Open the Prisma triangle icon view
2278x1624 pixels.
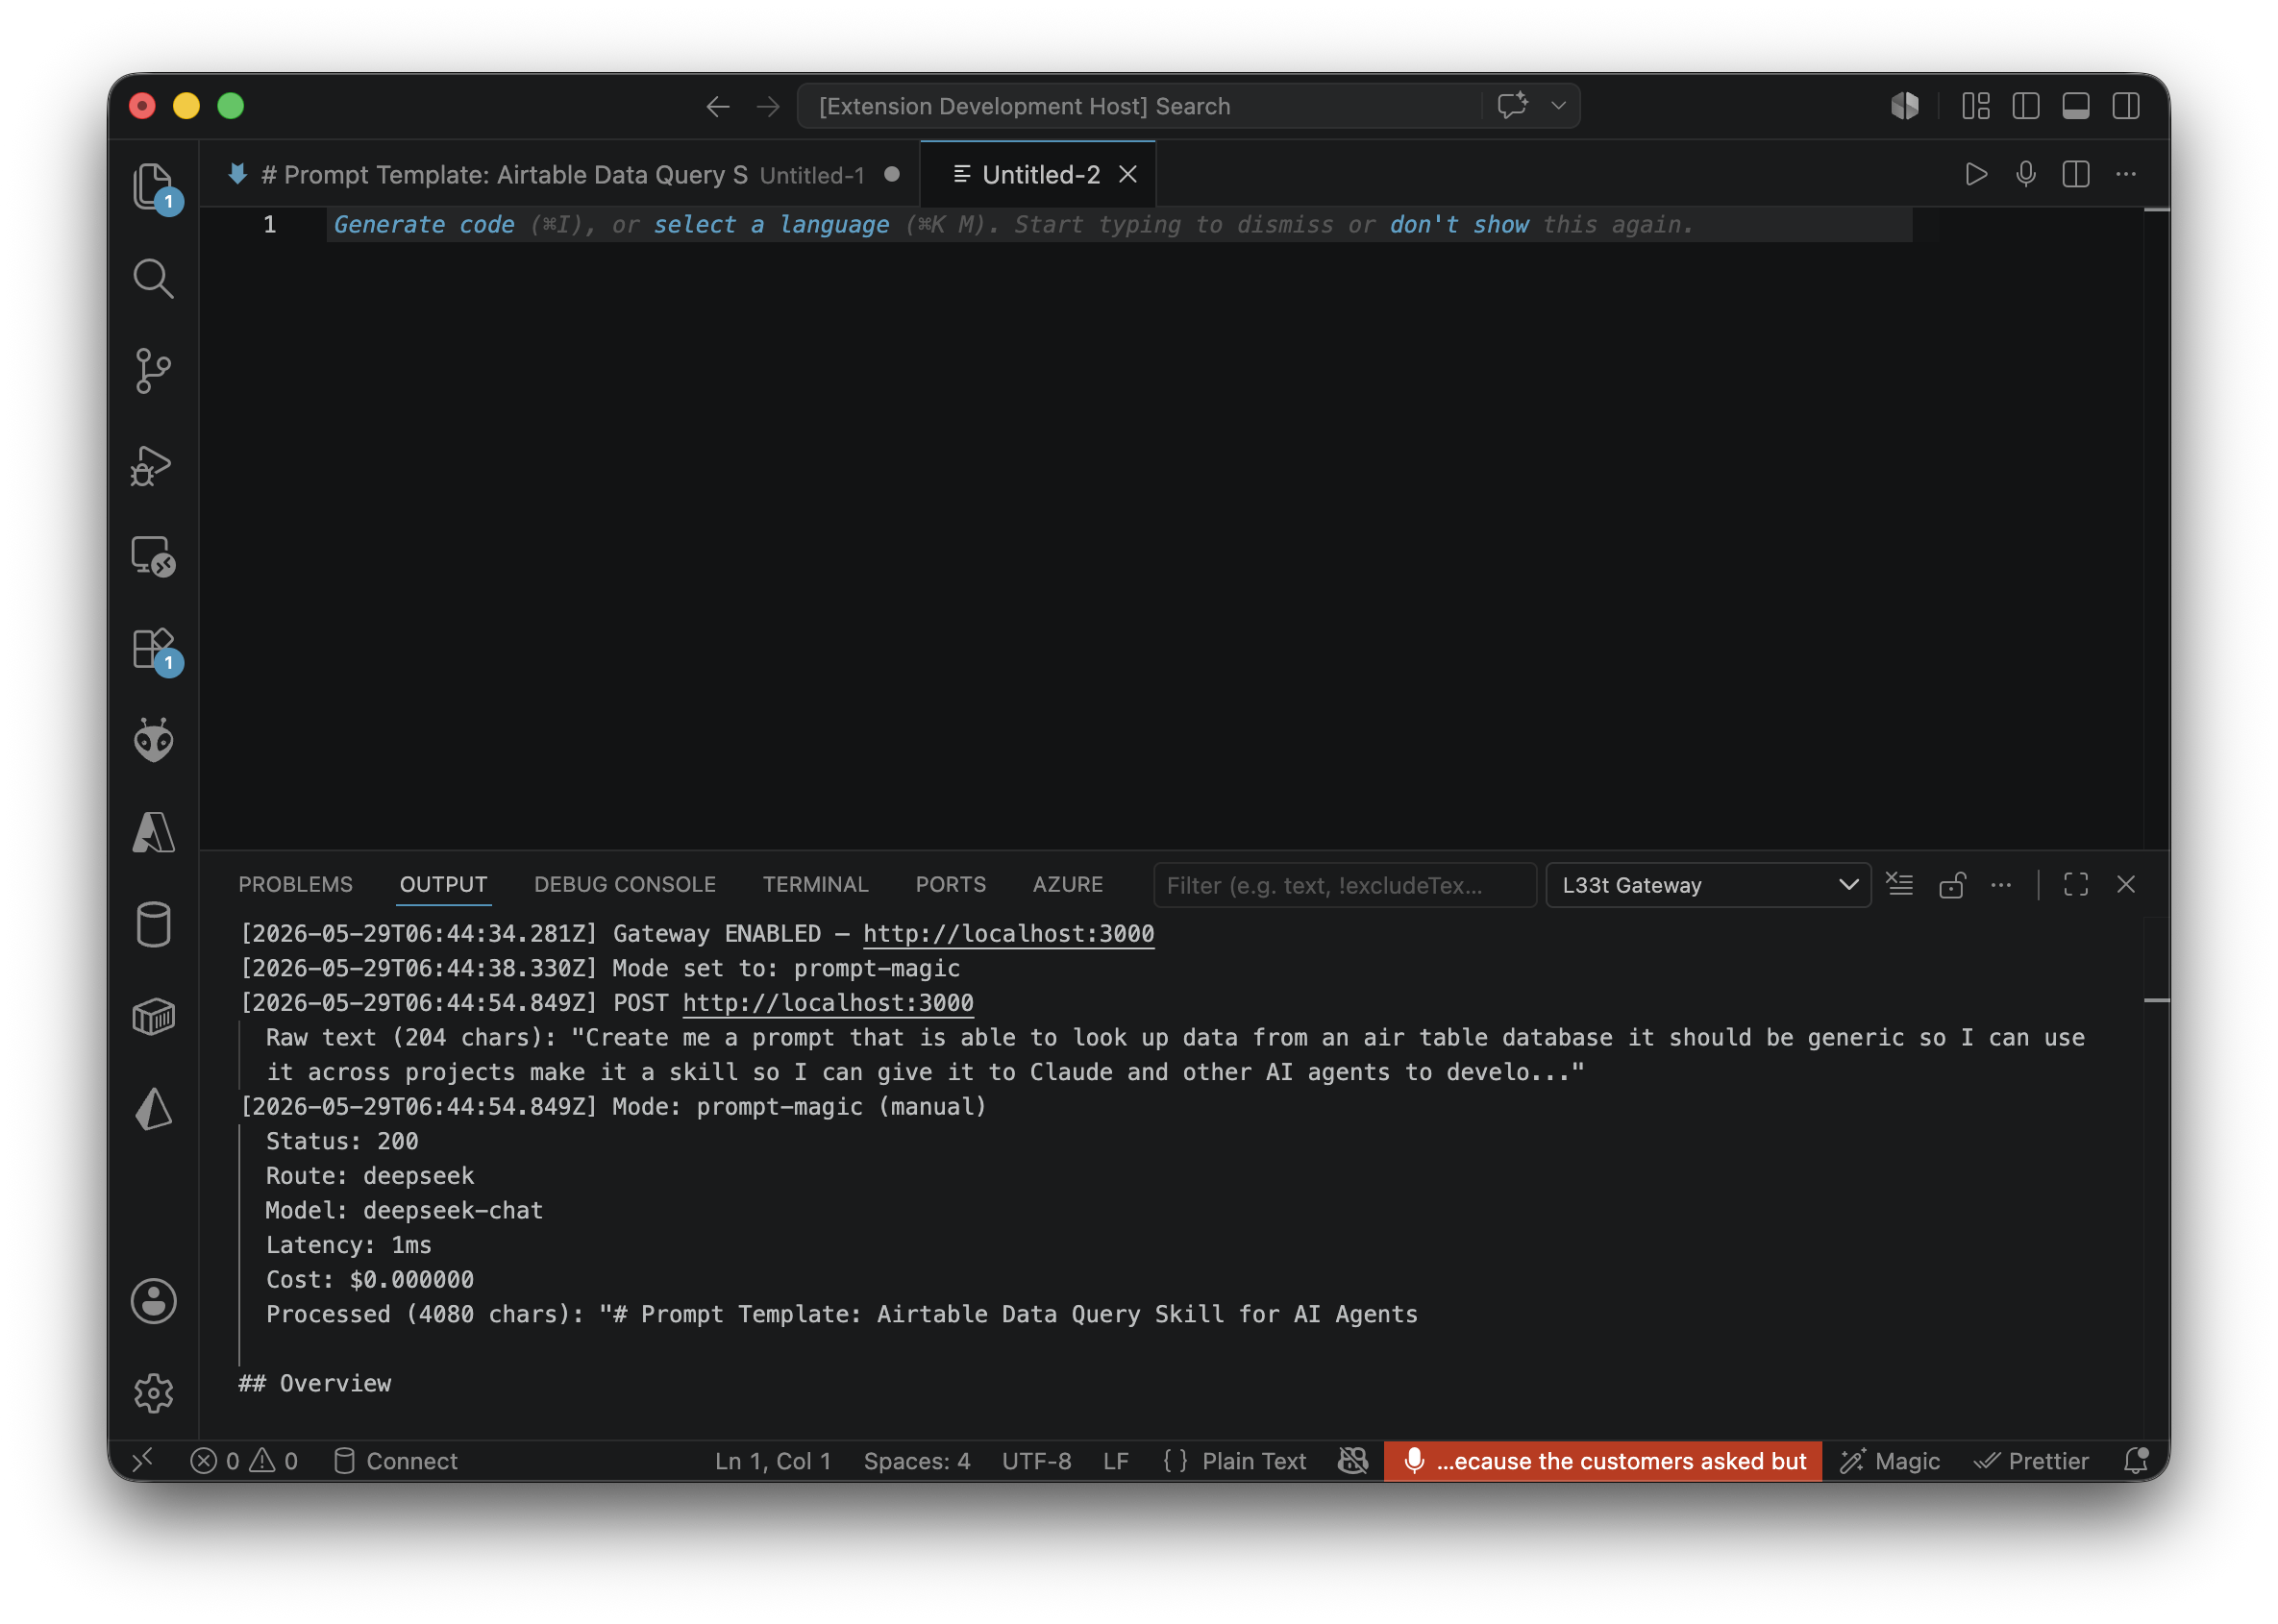click(153, 1110)
